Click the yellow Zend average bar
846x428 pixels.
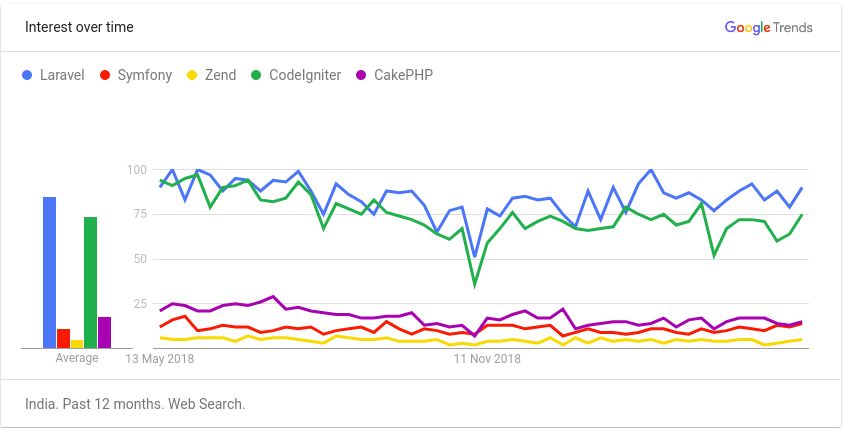pyautogui.click(x=77, y=344)
